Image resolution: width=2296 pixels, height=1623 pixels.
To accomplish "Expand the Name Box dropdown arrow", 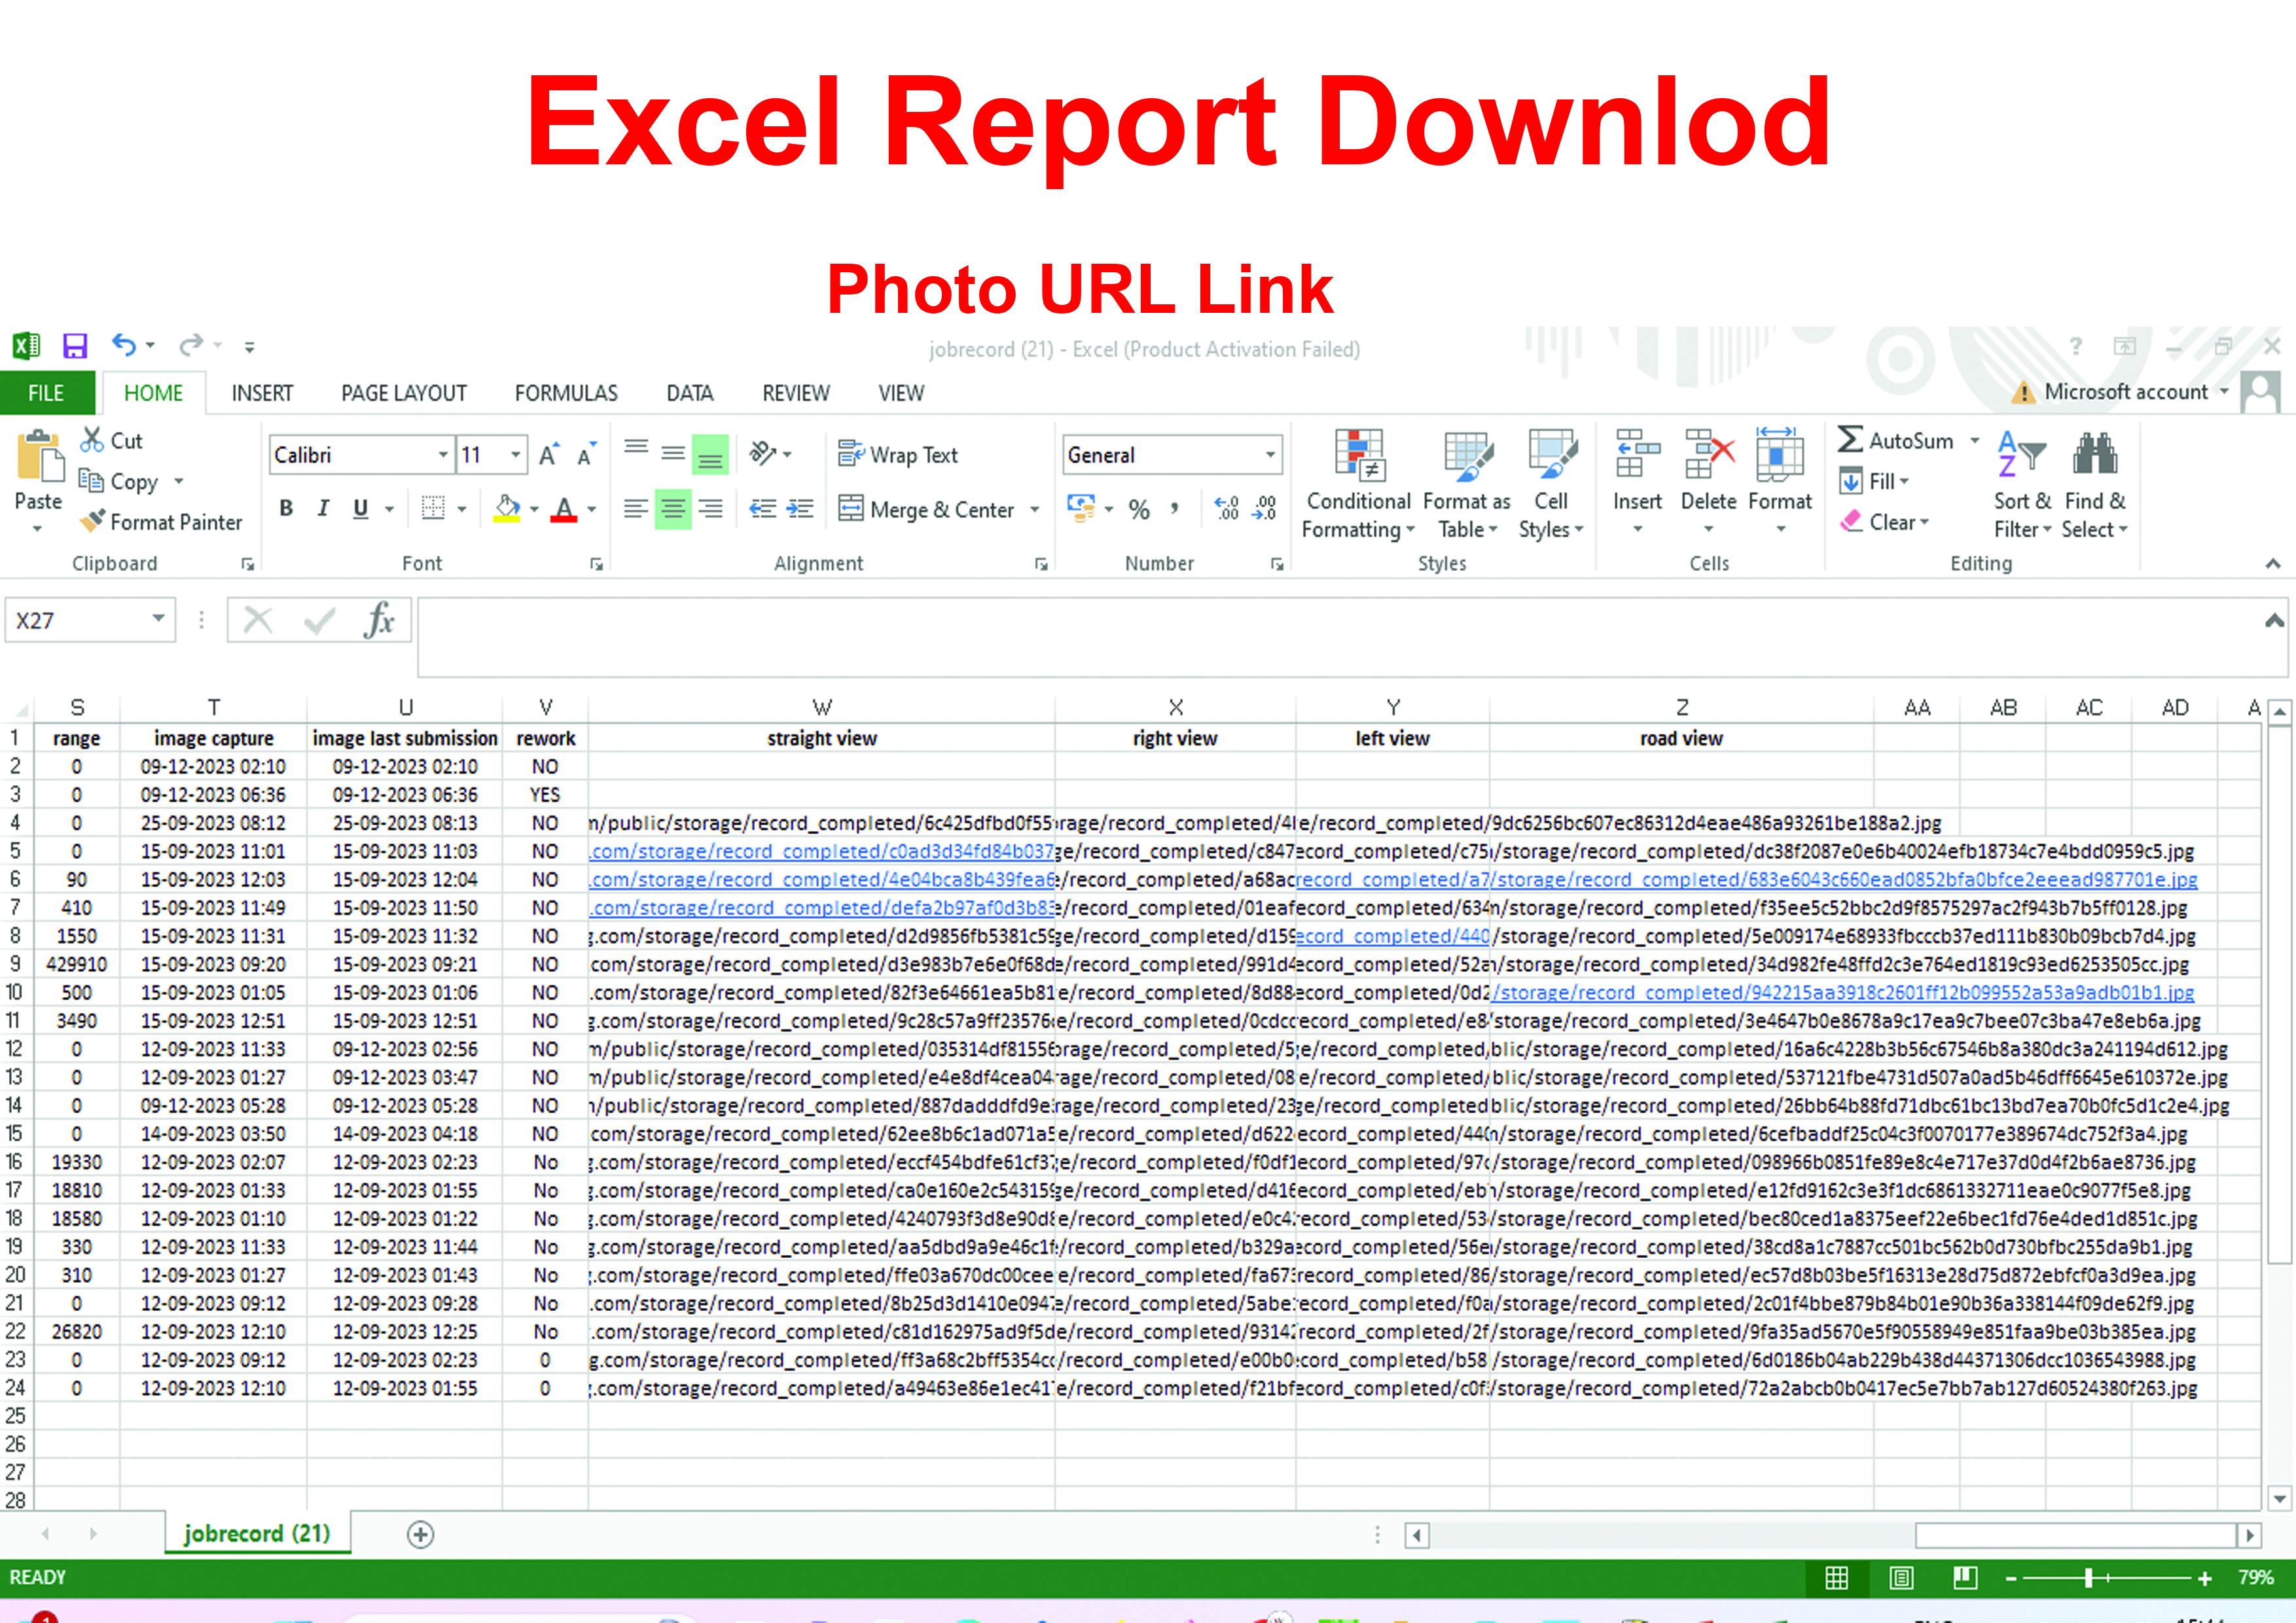I will (x=158, y=619).
